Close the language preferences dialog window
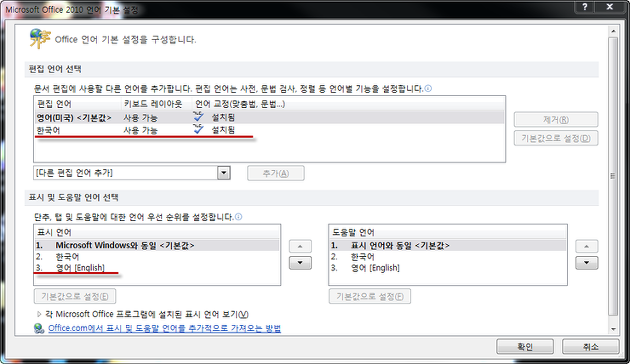This screenshot has width=630, height=364. [x=610, y=7]
